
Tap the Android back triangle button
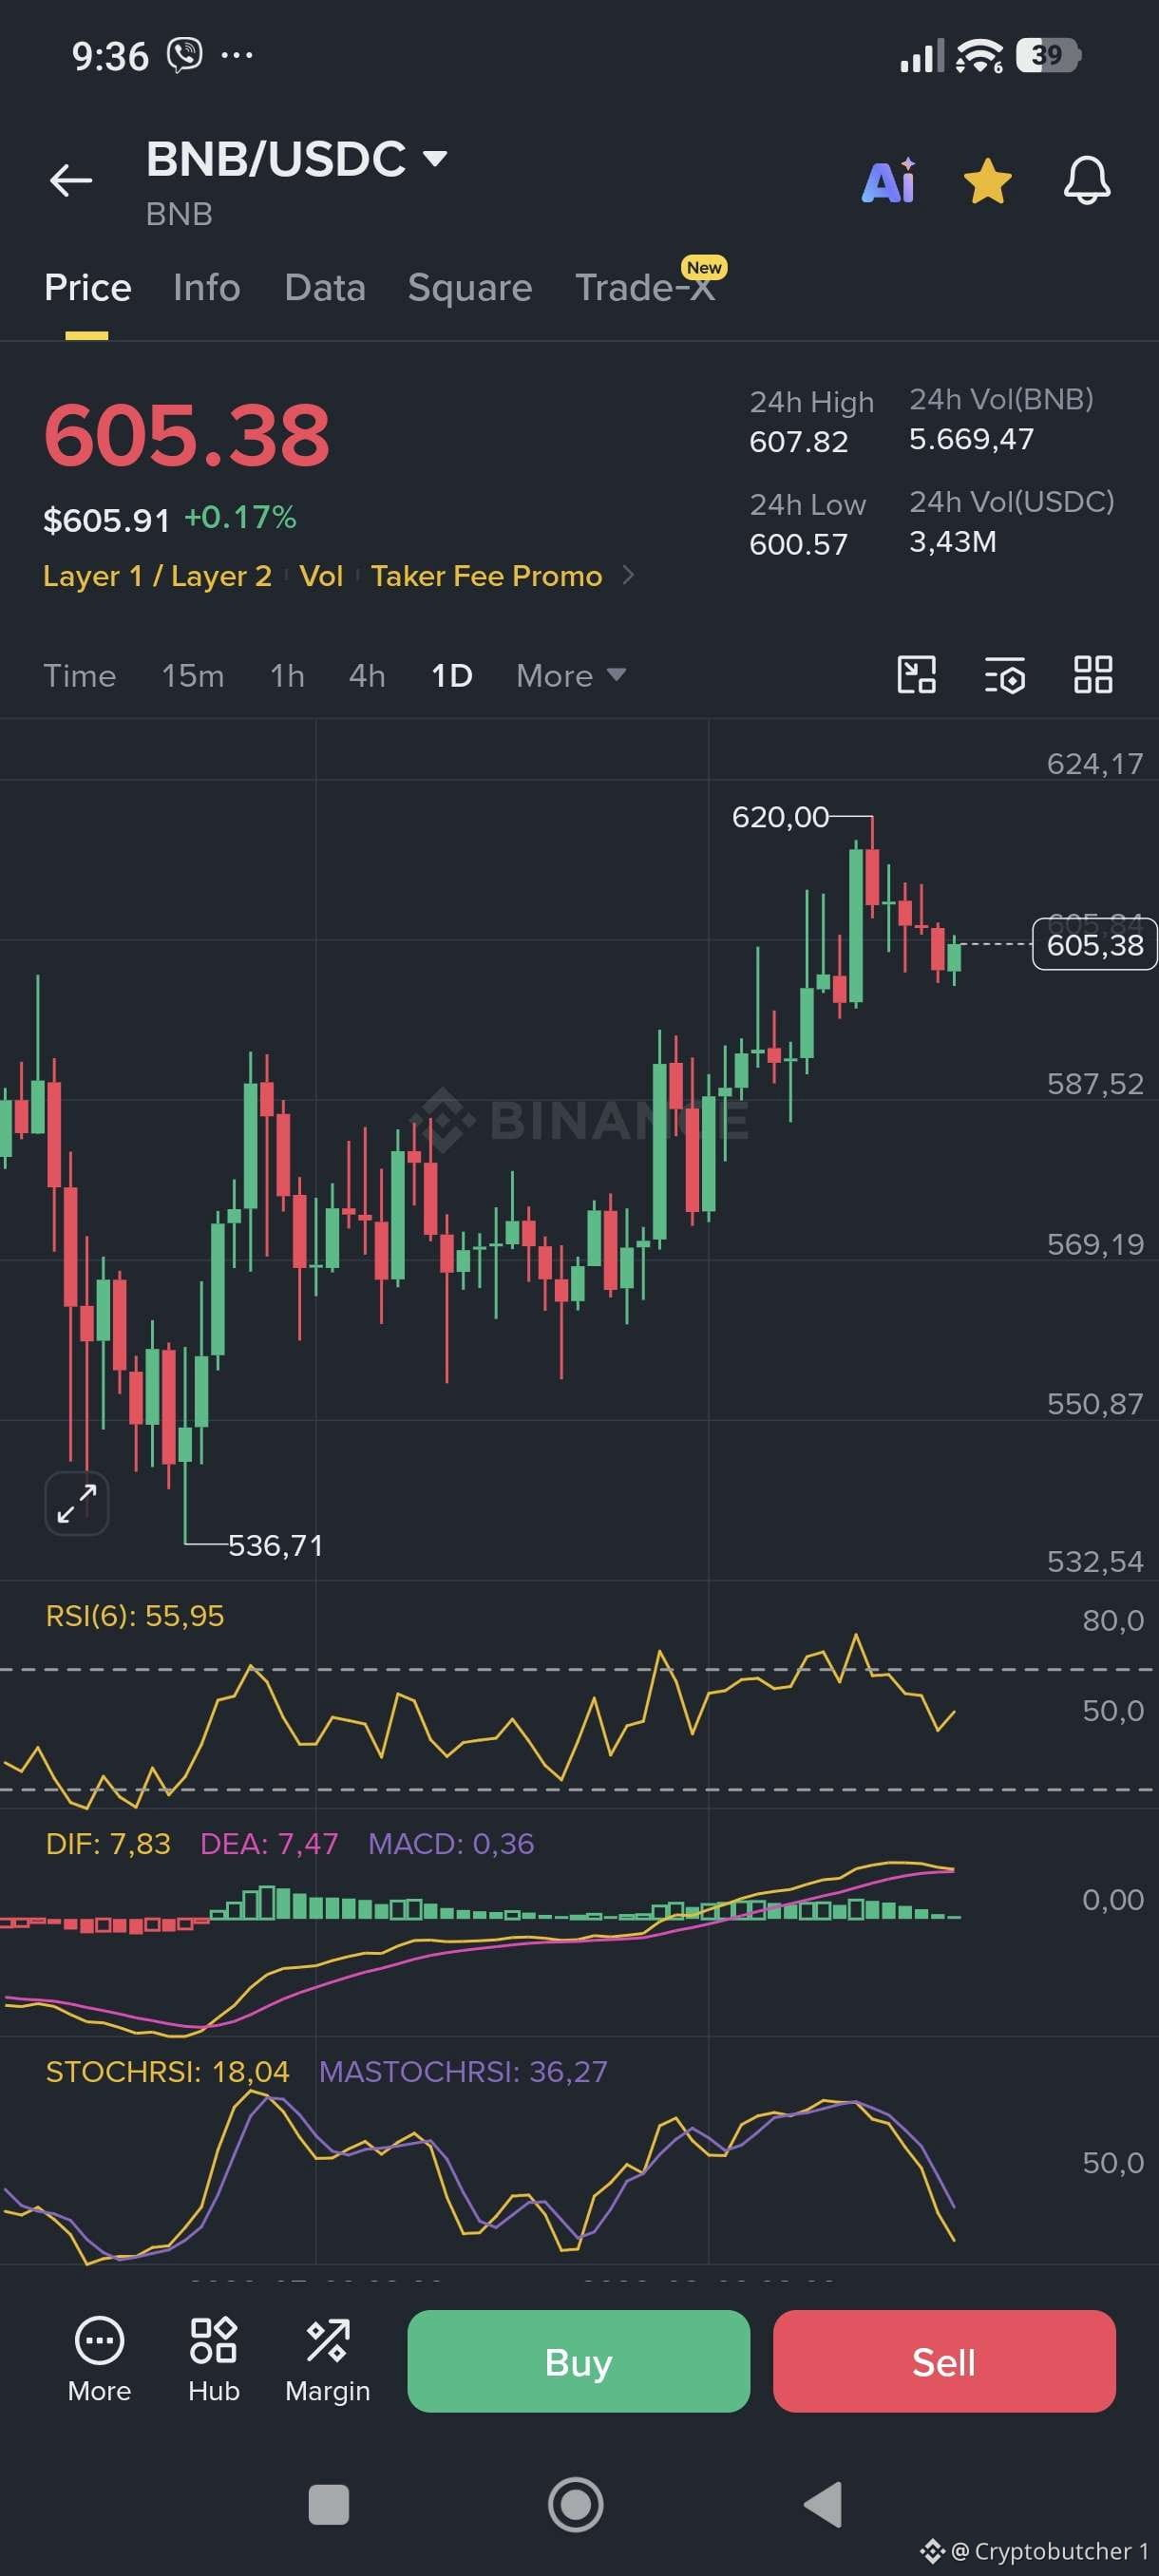823,2505
